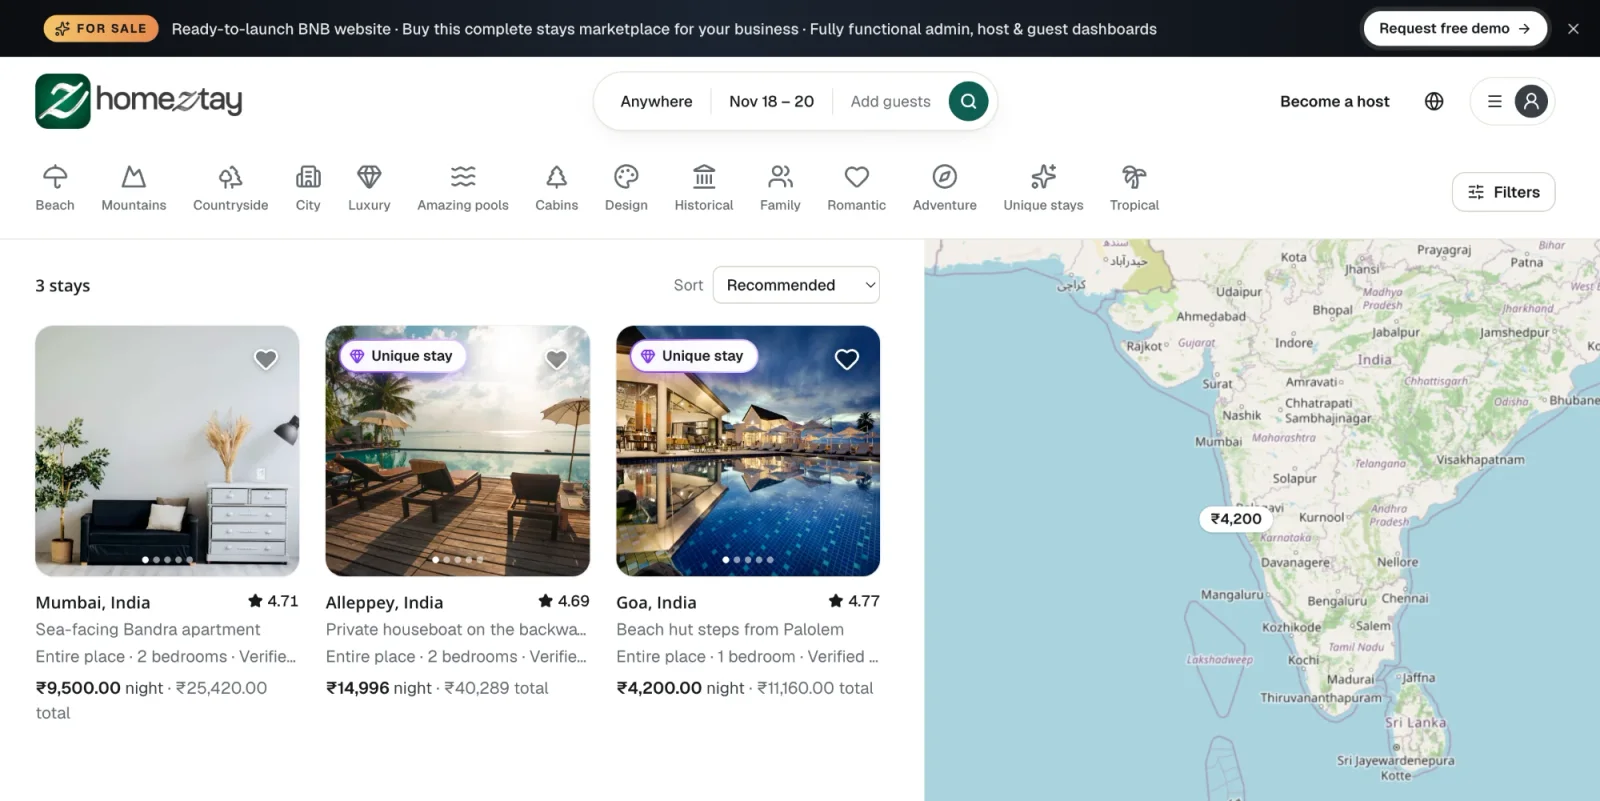The width and height of the screenshot is (1600, 801).
Task: Favorite the Mumbai apartment listing
Action: (x=266, y=359)
